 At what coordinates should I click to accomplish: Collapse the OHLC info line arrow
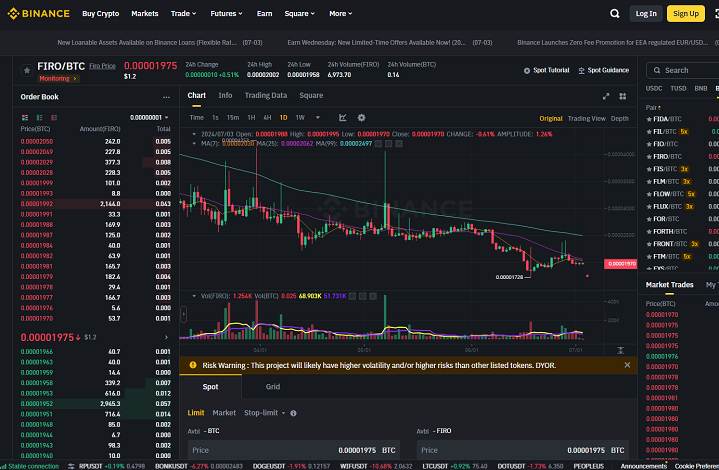(x=194, y=134)
